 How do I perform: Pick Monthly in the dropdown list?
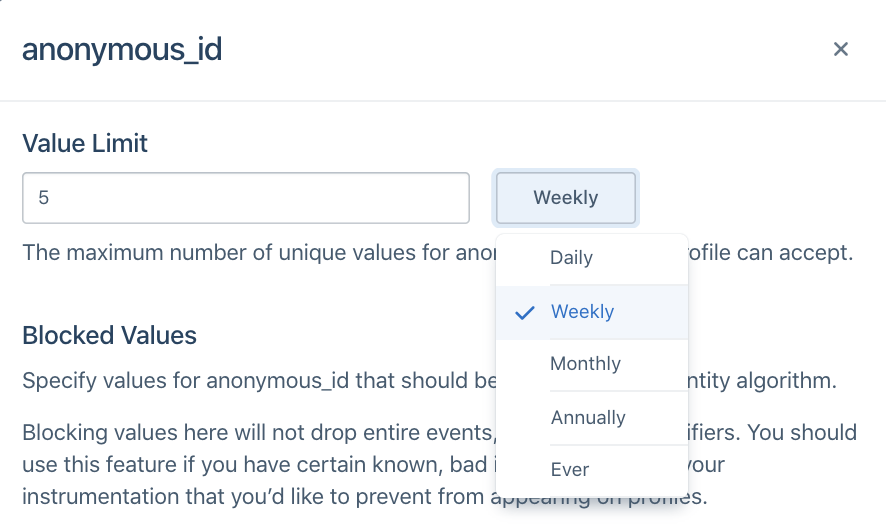[585, 364]
